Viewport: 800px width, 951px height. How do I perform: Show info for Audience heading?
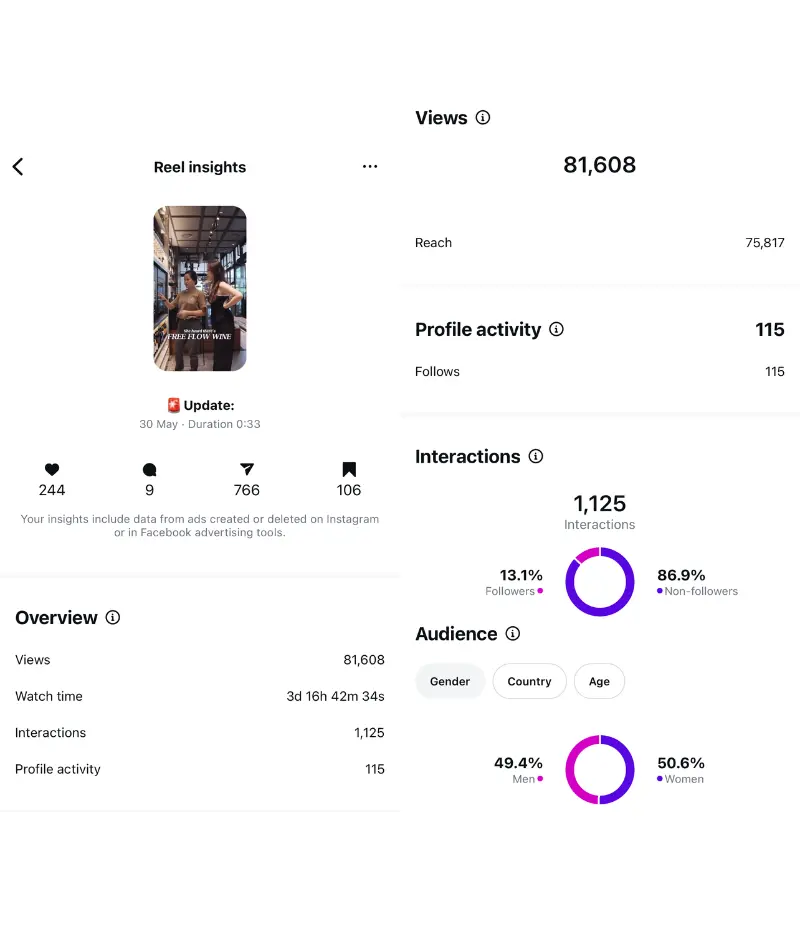pos(513,634)
